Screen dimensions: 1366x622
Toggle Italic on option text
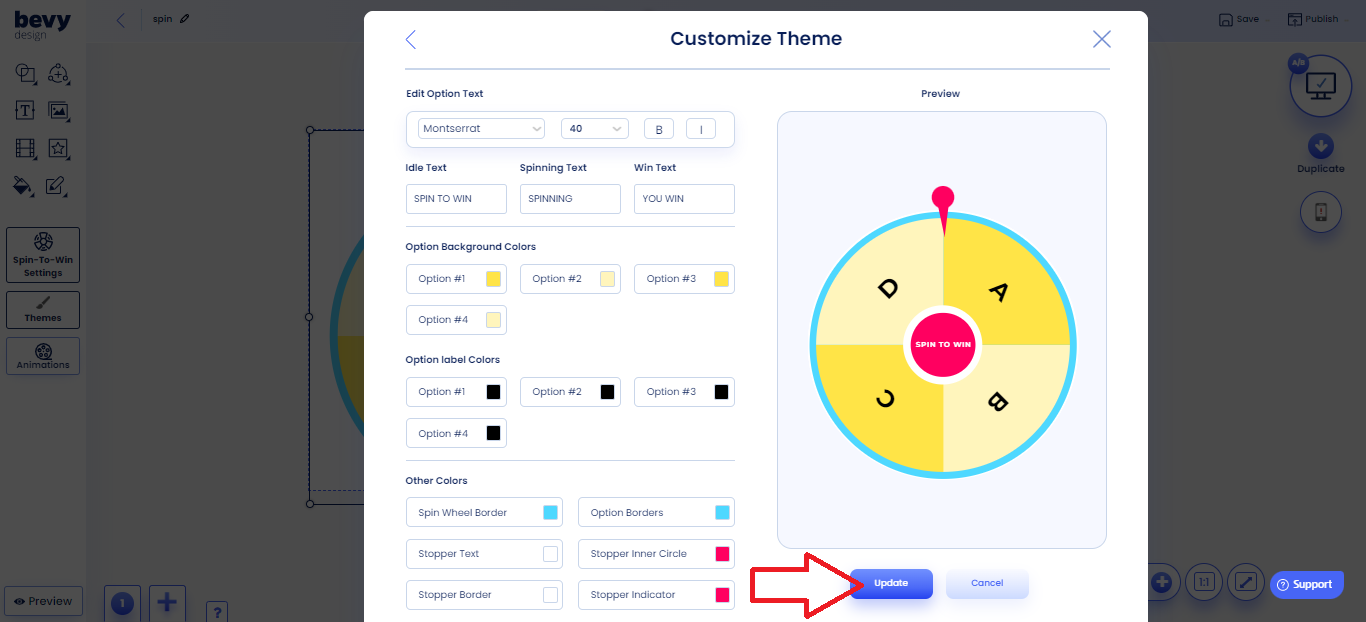[x=701, y=129]
